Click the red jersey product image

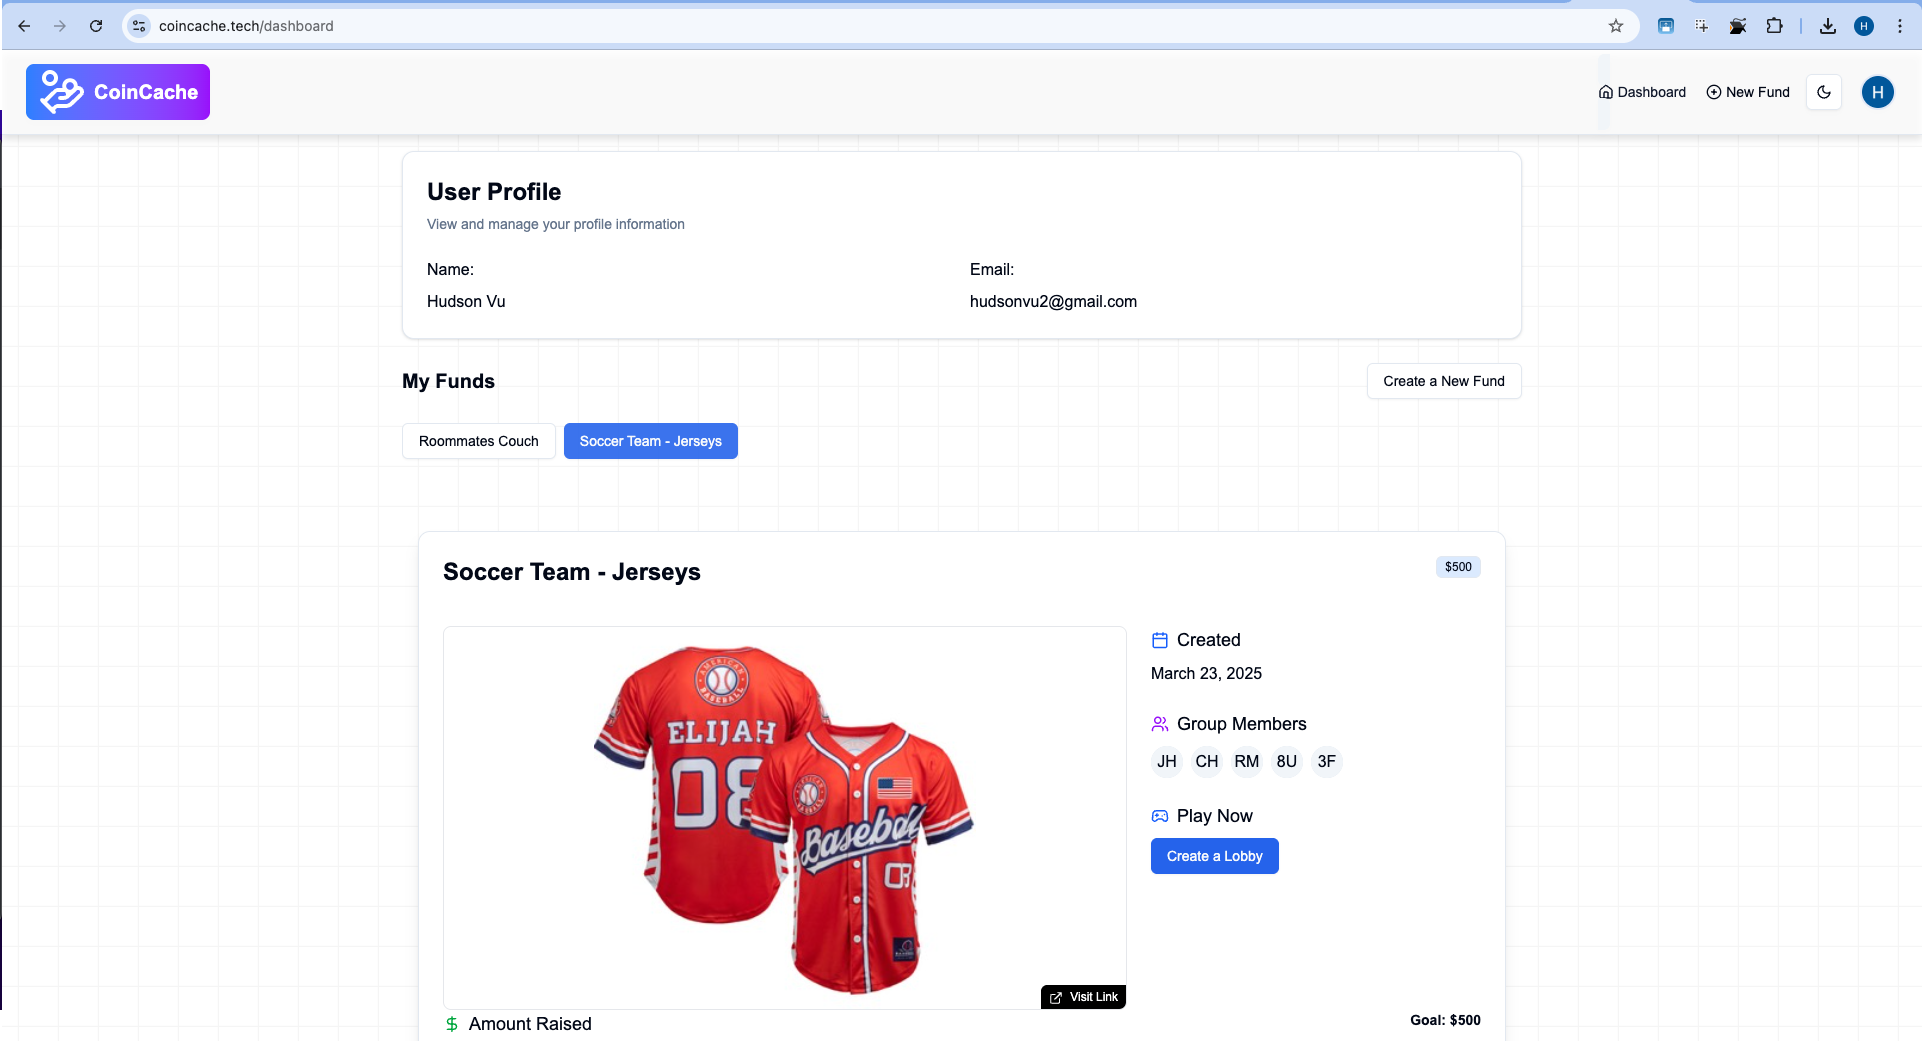[784, 817]
